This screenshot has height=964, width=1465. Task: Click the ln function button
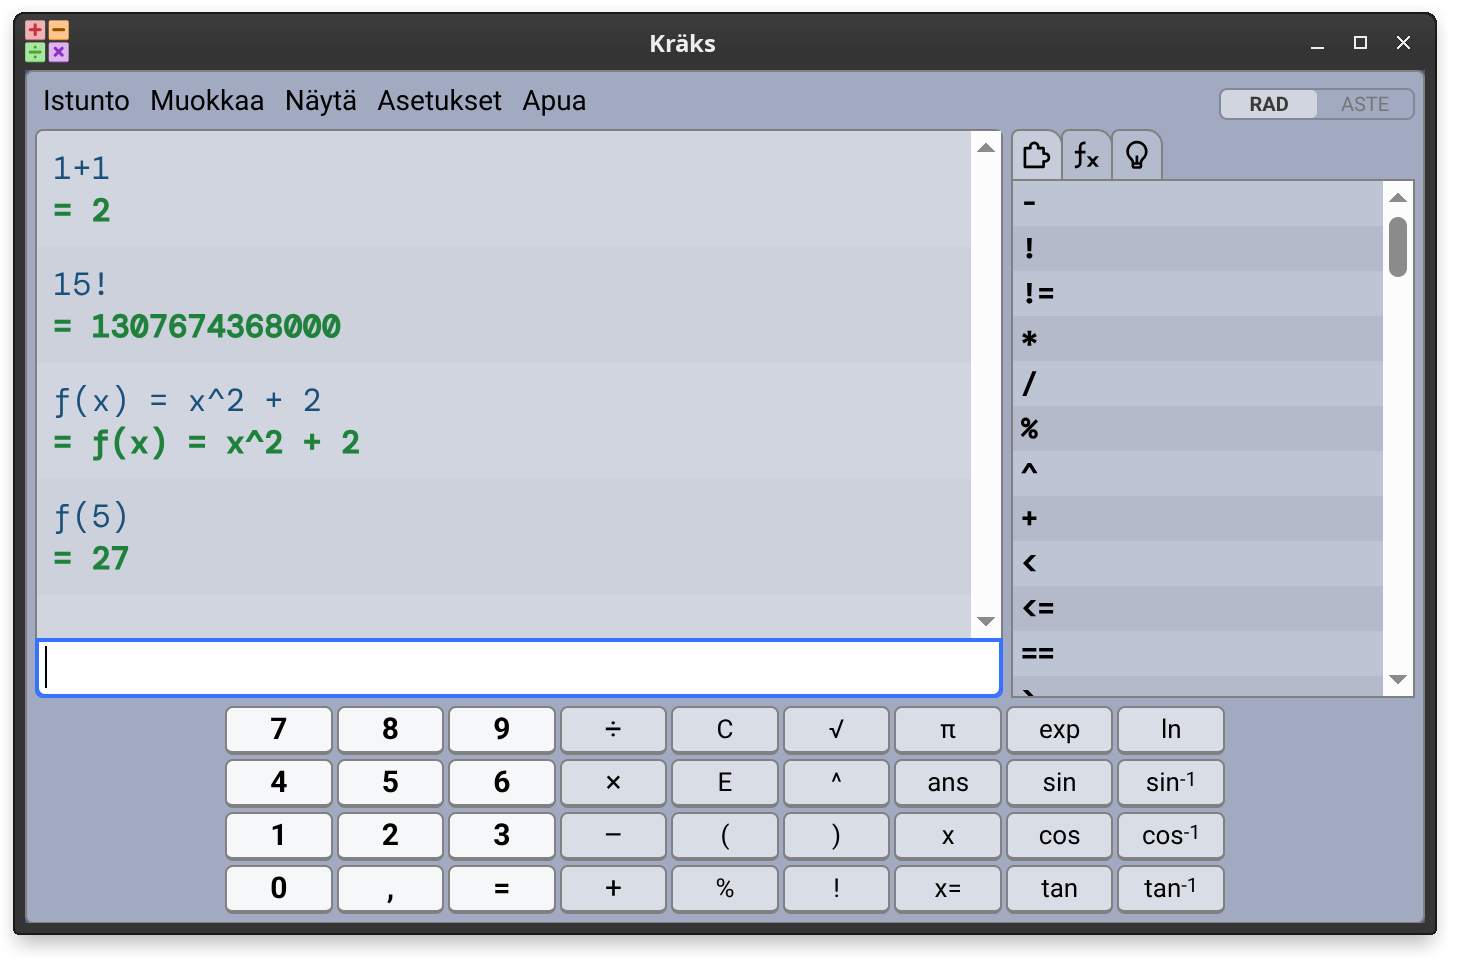tap(1171, 729)
